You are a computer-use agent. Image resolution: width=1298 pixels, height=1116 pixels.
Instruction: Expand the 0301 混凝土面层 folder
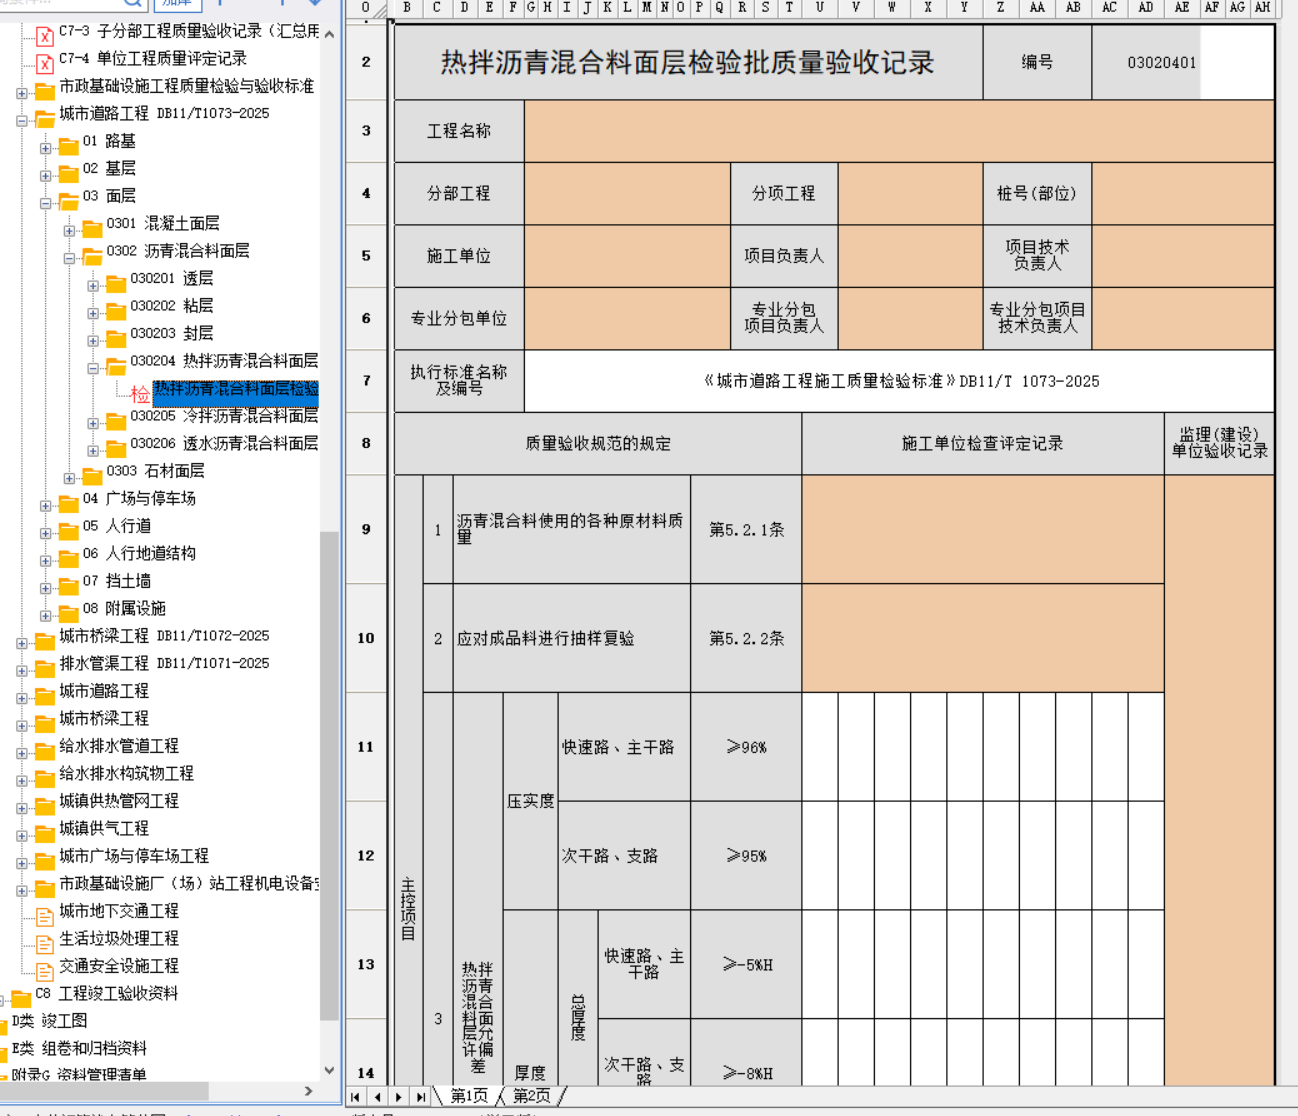click(x=69, y=231)
